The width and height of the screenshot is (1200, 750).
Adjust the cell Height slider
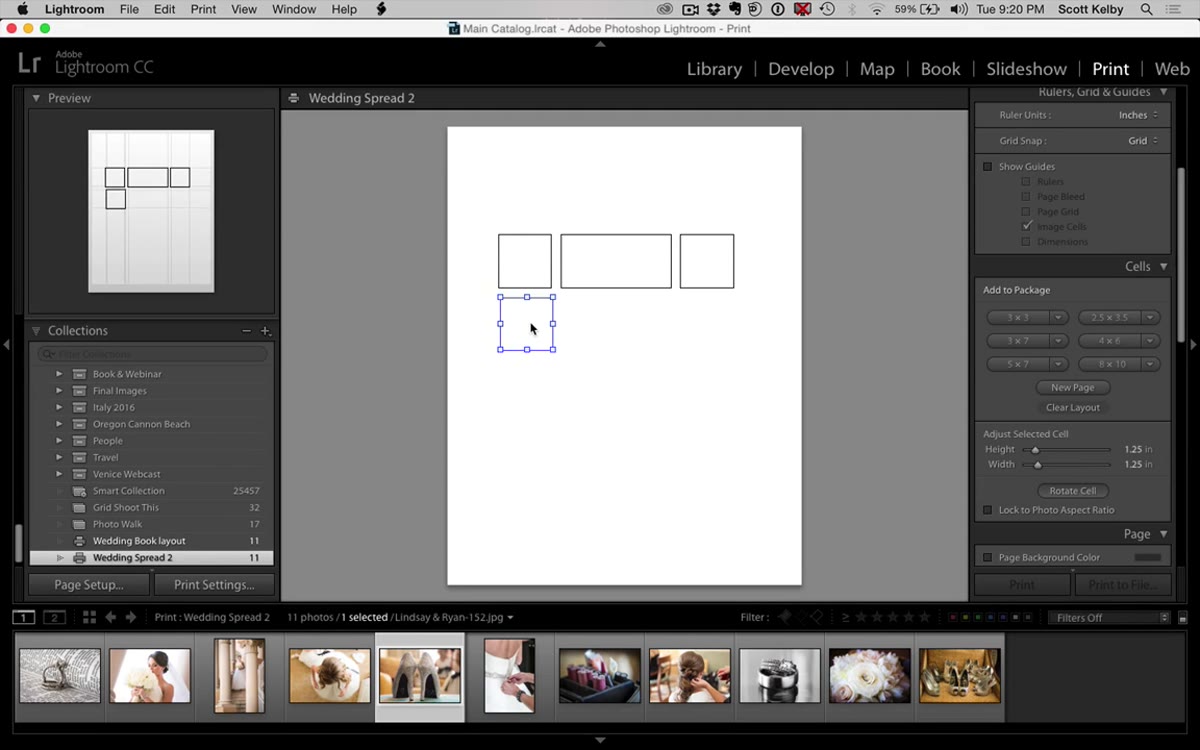point(1035,450)
